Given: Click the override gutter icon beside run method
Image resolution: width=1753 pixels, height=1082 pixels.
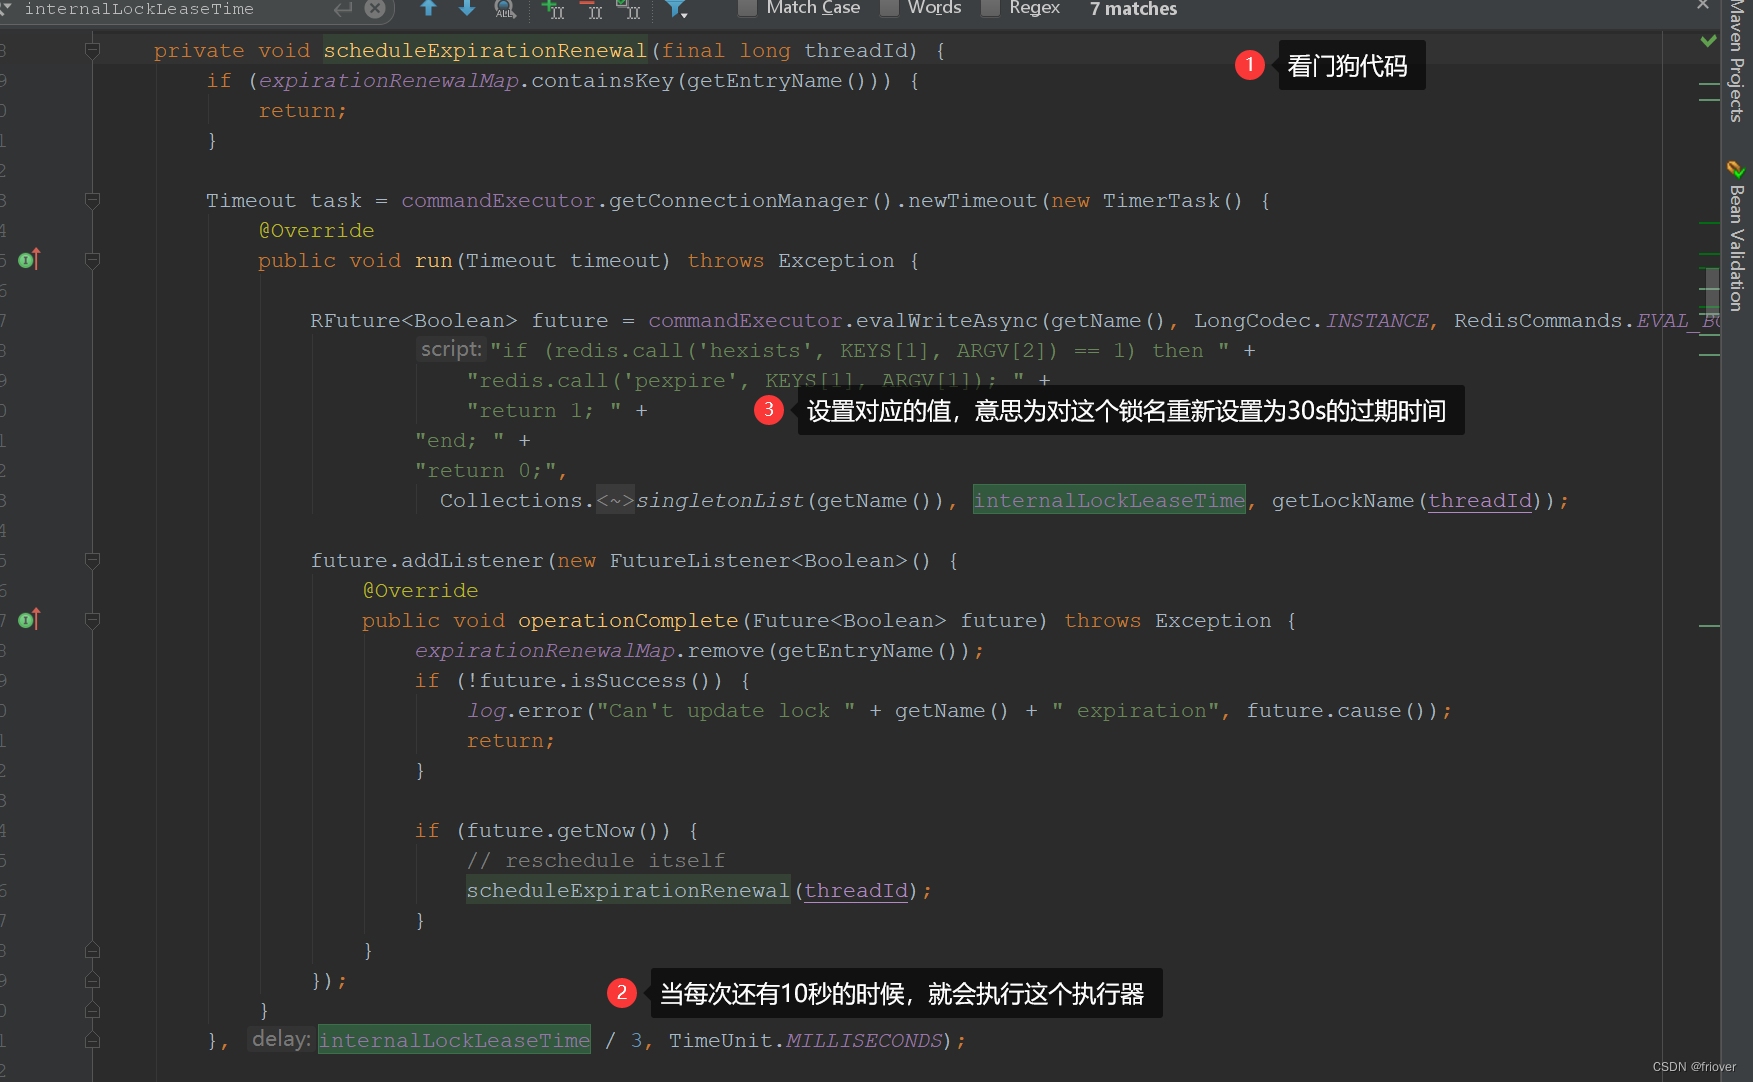Looking at the screenshot, I should point(29,259).
